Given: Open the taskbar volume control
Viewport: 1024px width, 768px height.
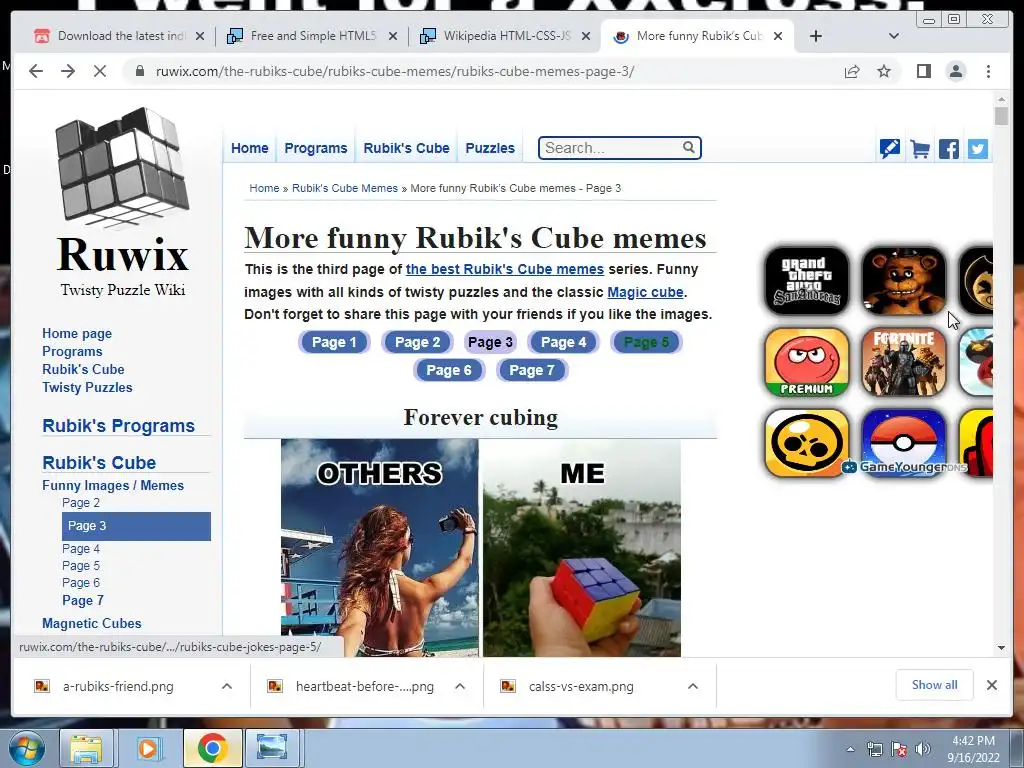Looking at the screenshot, I should pyautogui.click(x=923, y=749).
